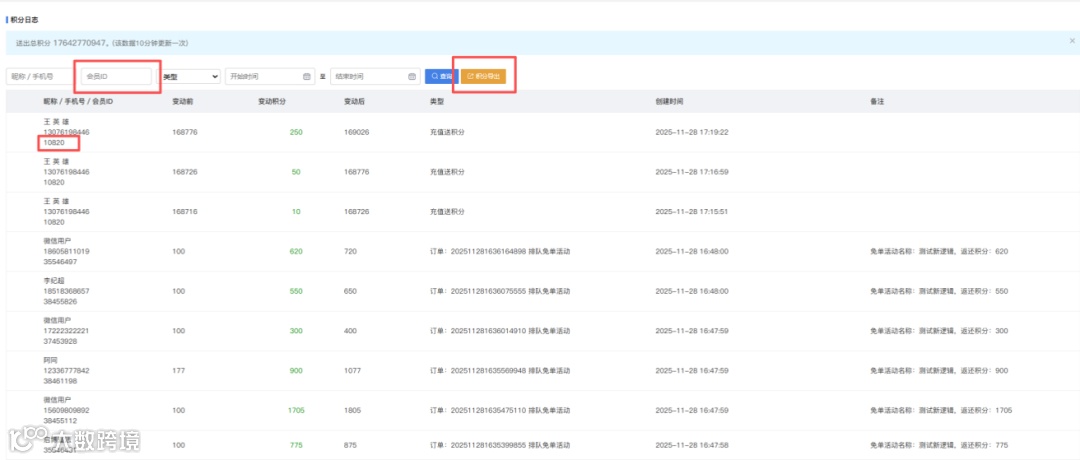Click timestamp 2025-11-28 16:47:58
The width and height of the screenshot is (1080, 460).
[692, 446]
